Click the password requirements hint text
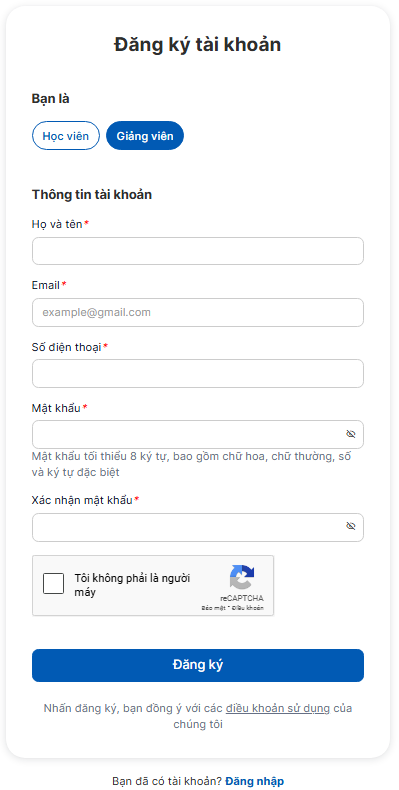Viewport: 399px width, 790px height. tap(191, 465)
